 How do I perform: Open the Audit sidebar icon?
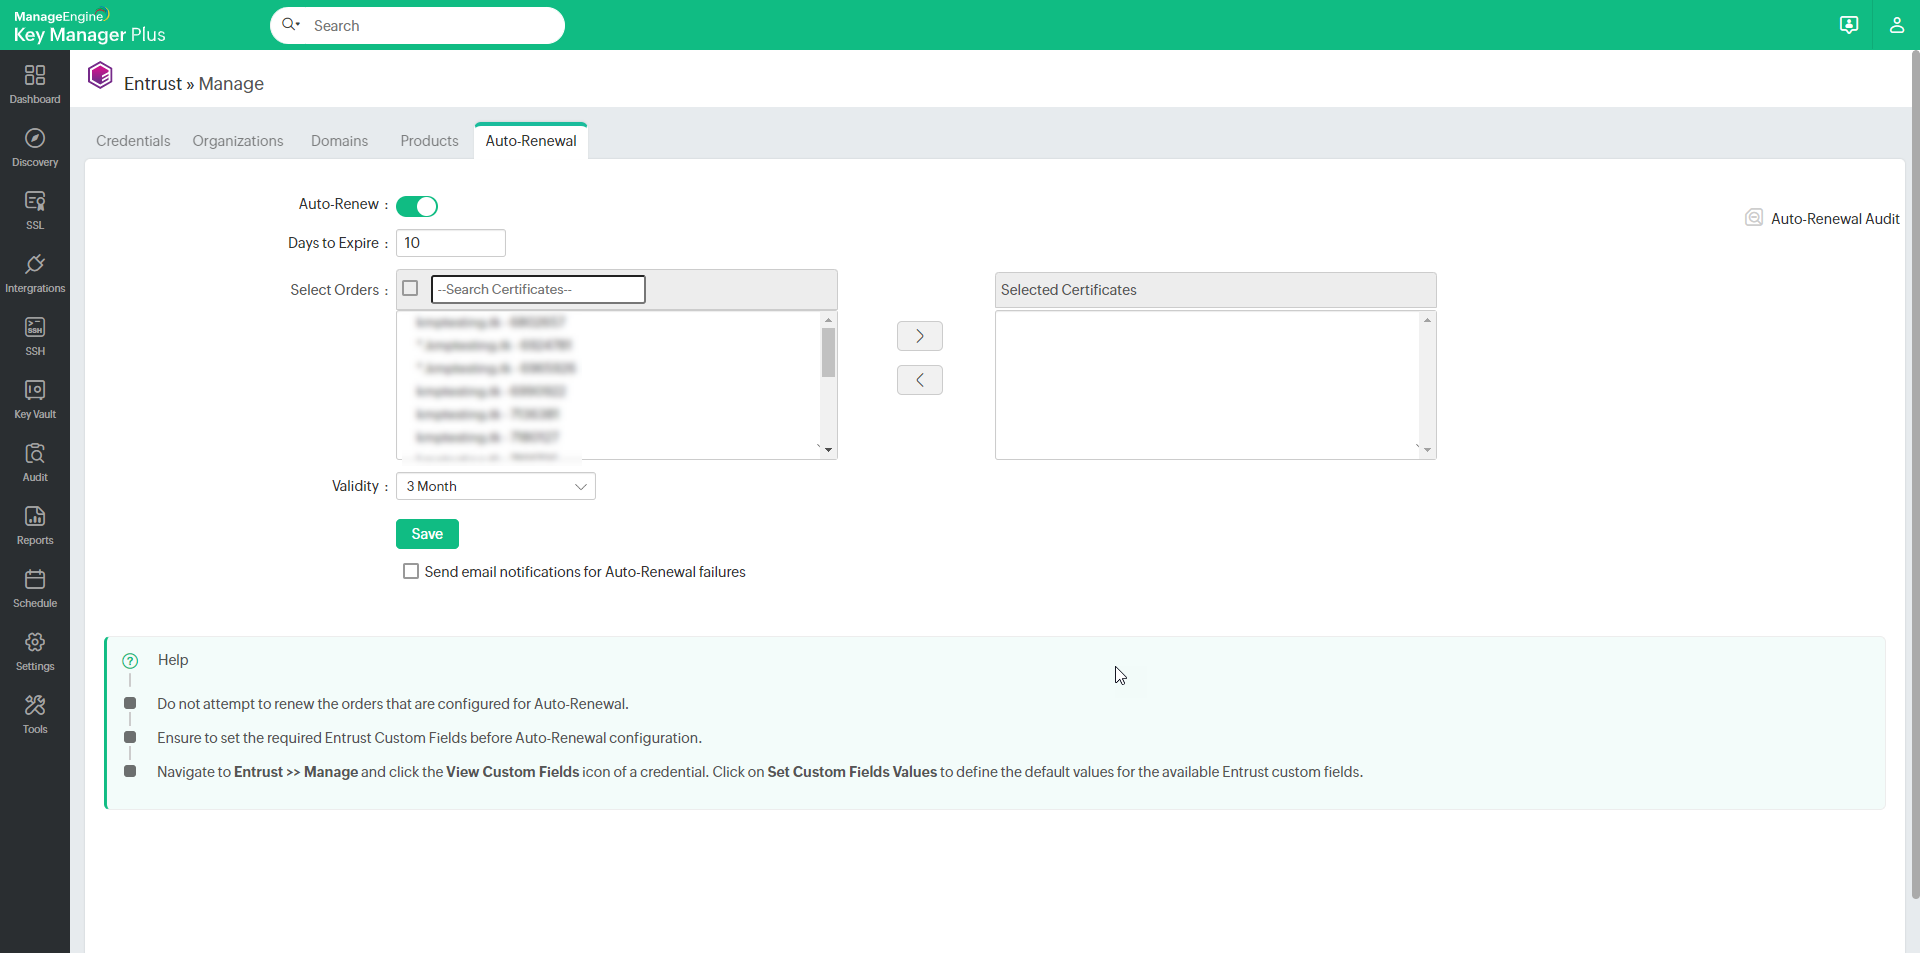35,453
